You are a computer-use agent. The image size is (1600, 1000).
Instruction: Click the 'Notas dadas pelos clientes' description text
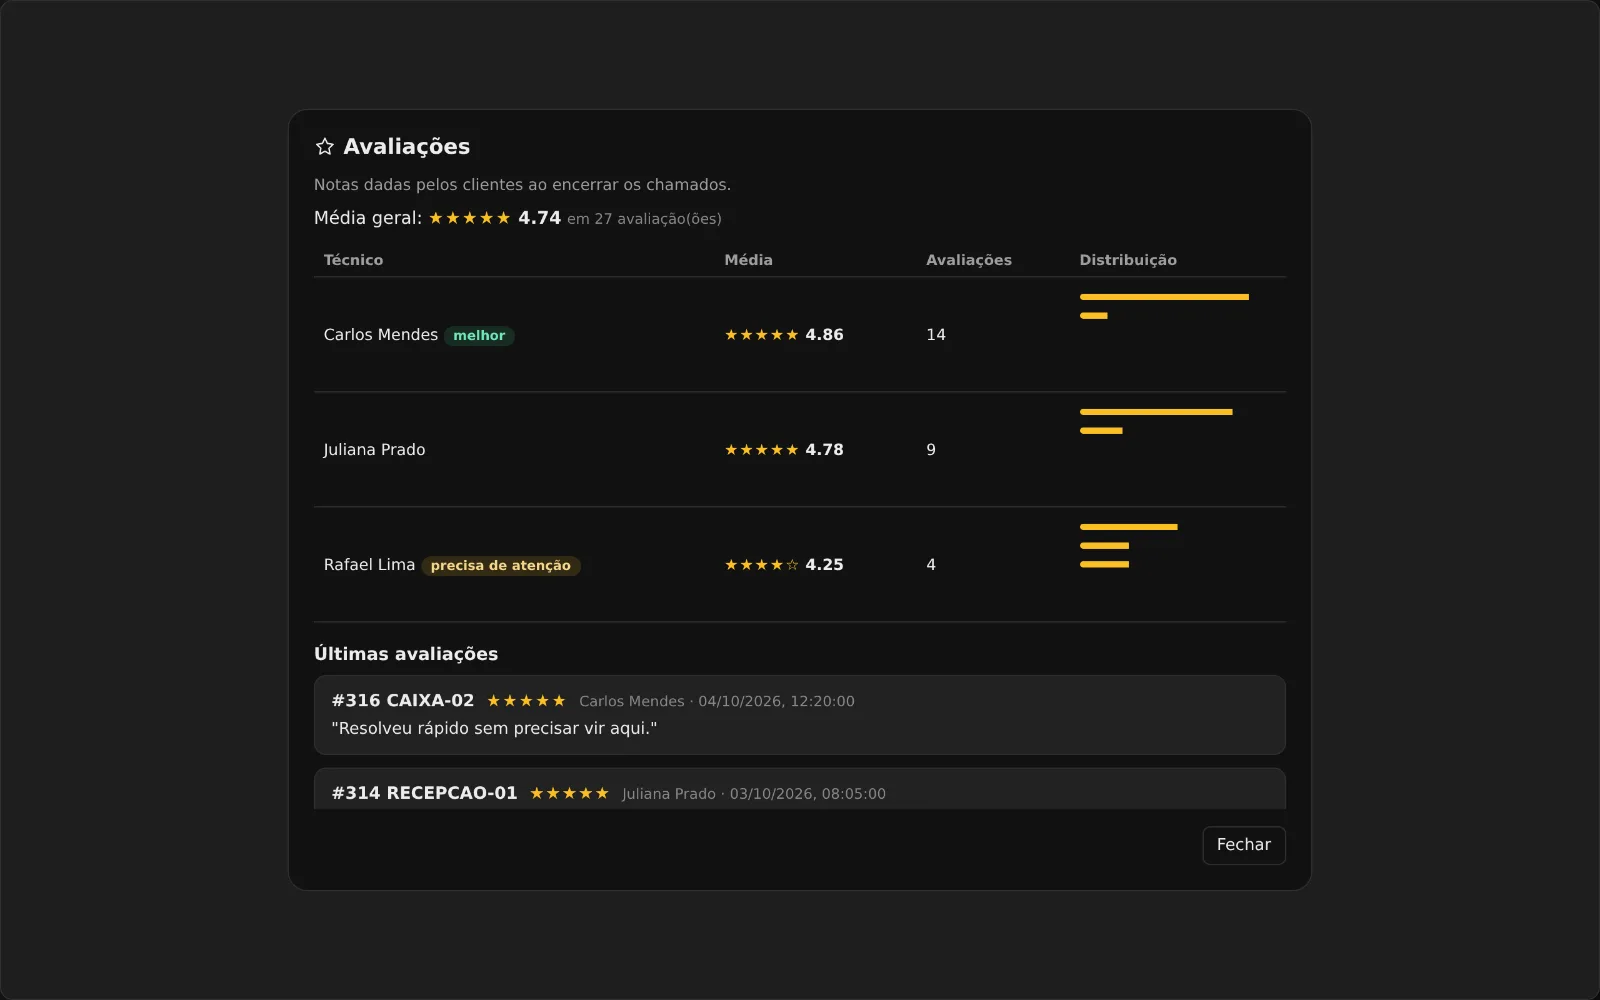pyautogui.click(x=522, y=185)
